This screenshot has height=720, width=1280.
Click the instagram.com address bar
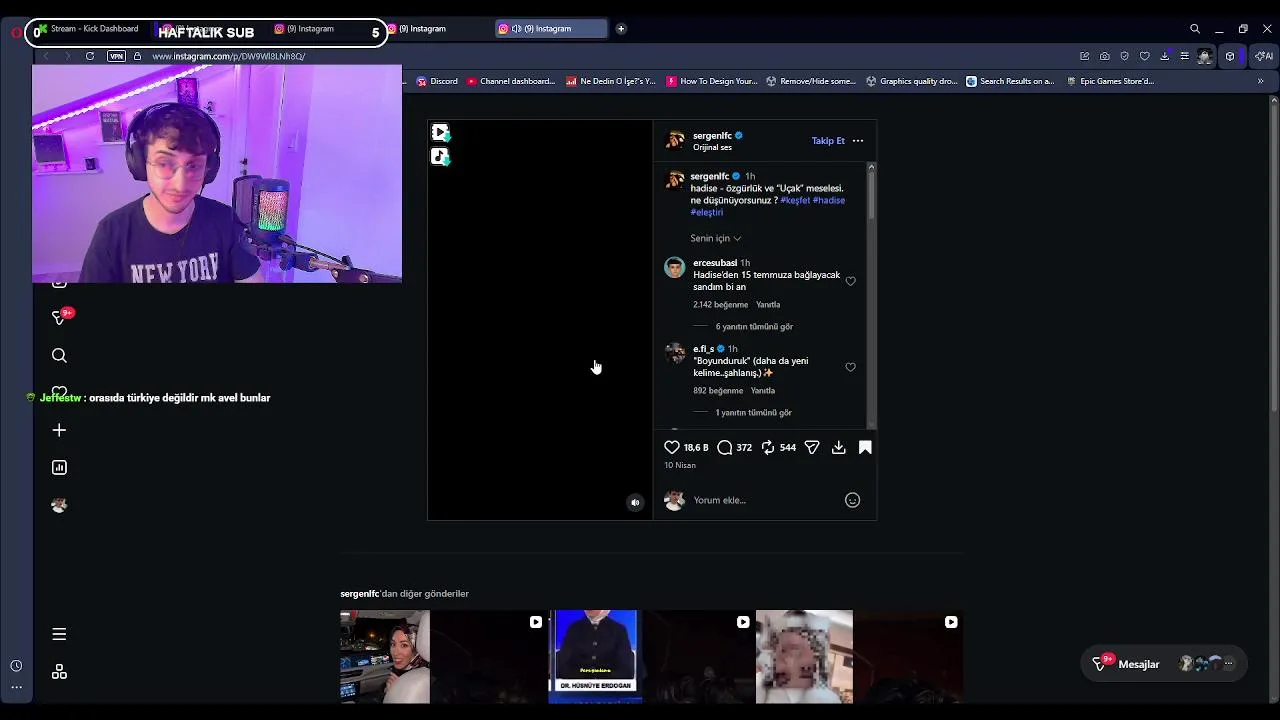(x=228, y=56)
